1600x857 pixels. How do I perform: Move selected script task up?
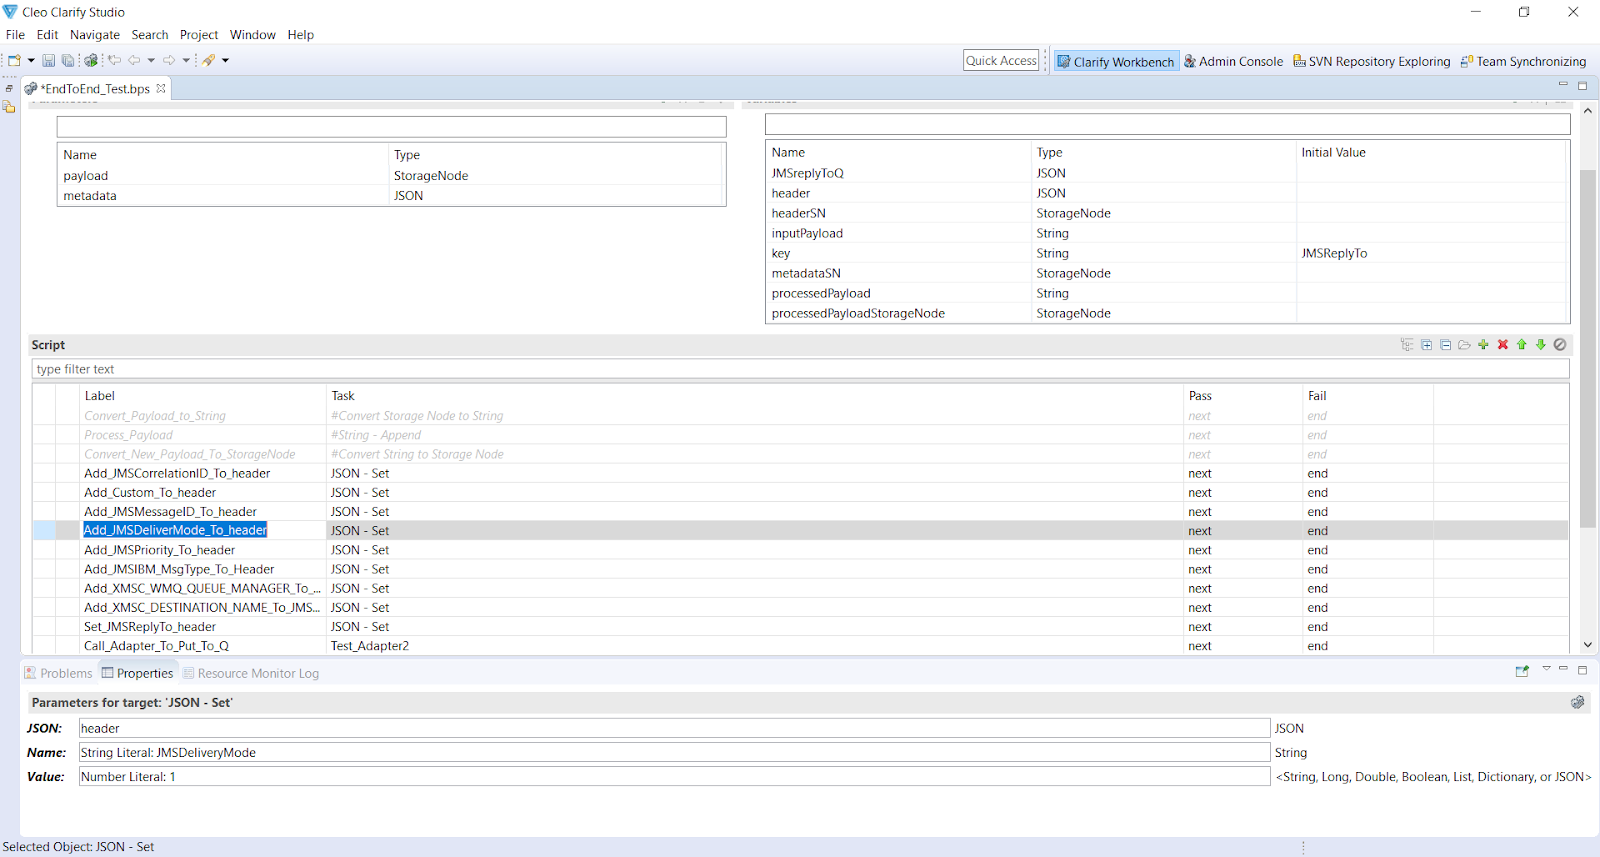[x=1522, y=345]
